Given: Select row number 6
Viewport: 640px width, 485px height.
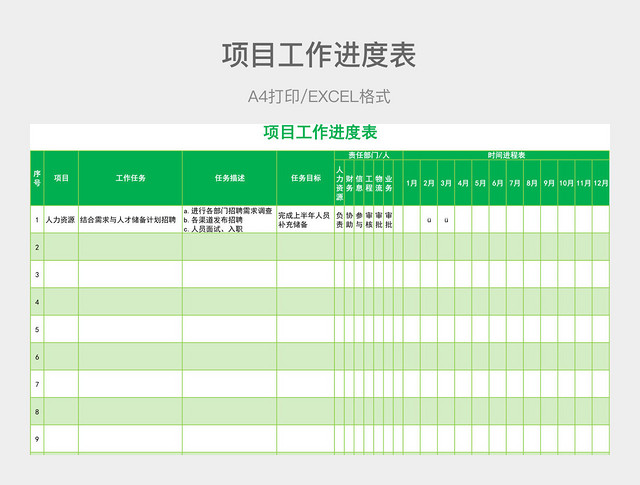Looking at the screenshot, I should [37, 357].
